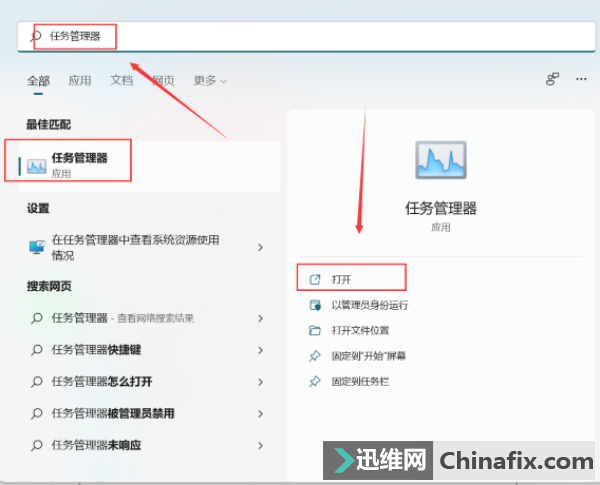
Task: Open the large Task Manager preview icon
Action: pyautogui.click(x=441, y=160)
